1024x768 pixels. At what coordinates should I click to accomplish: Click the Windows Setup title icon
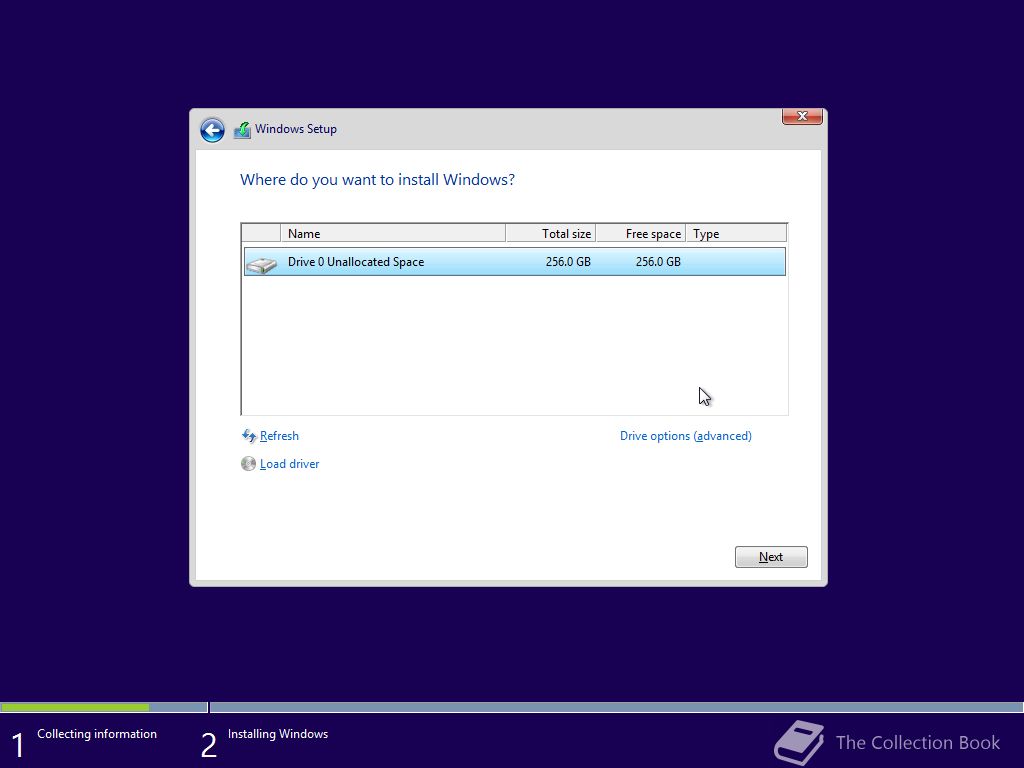coord(242,129)
